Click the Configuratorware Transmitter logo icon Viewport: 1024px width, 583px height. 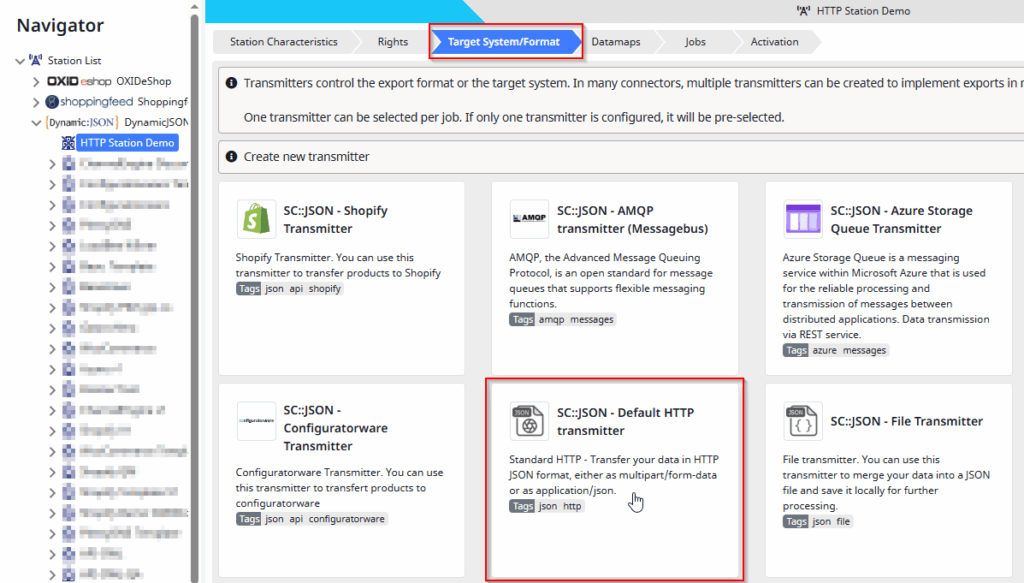257,422
